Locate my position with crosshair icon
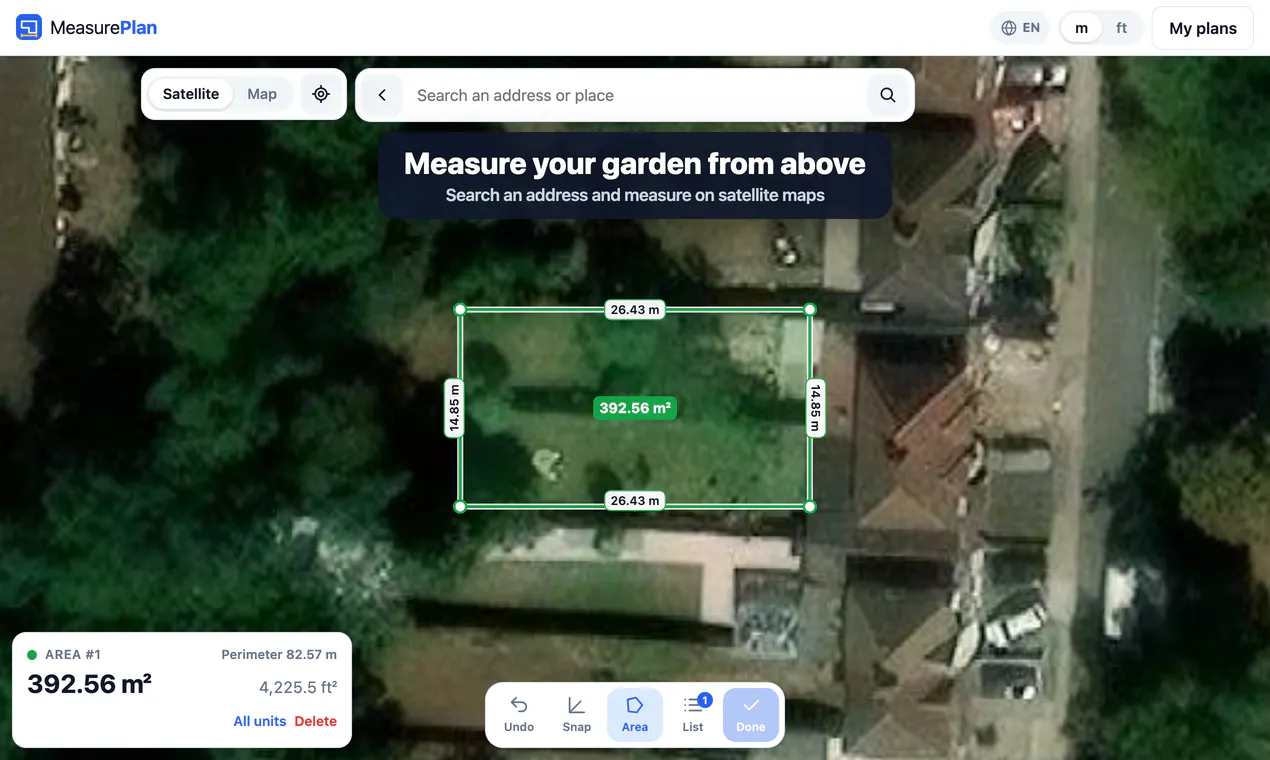1270x760 pixels. click(321, 94)
